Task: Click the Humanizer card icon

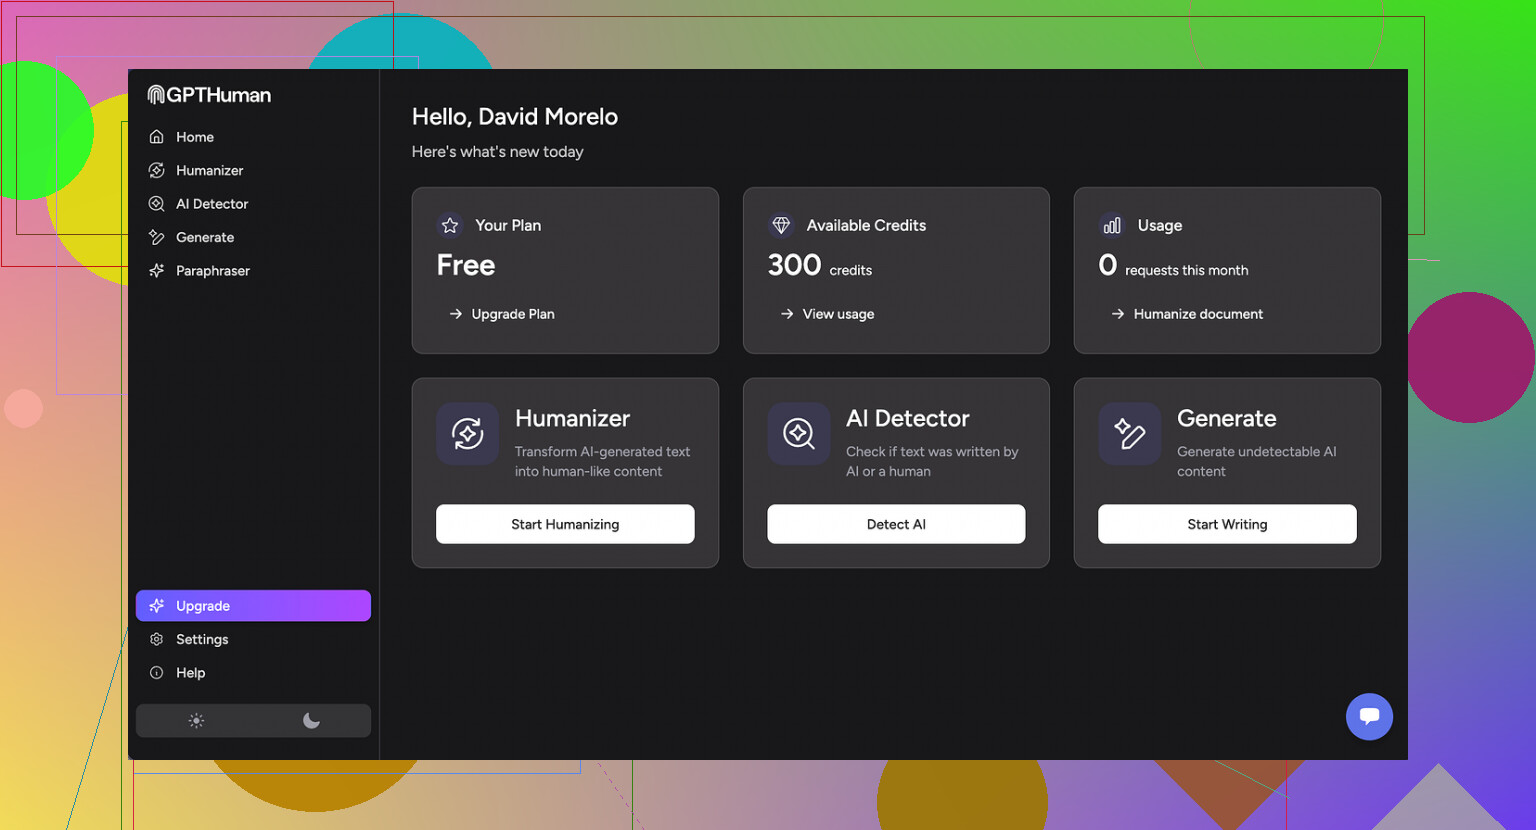Action: [467, 434]
